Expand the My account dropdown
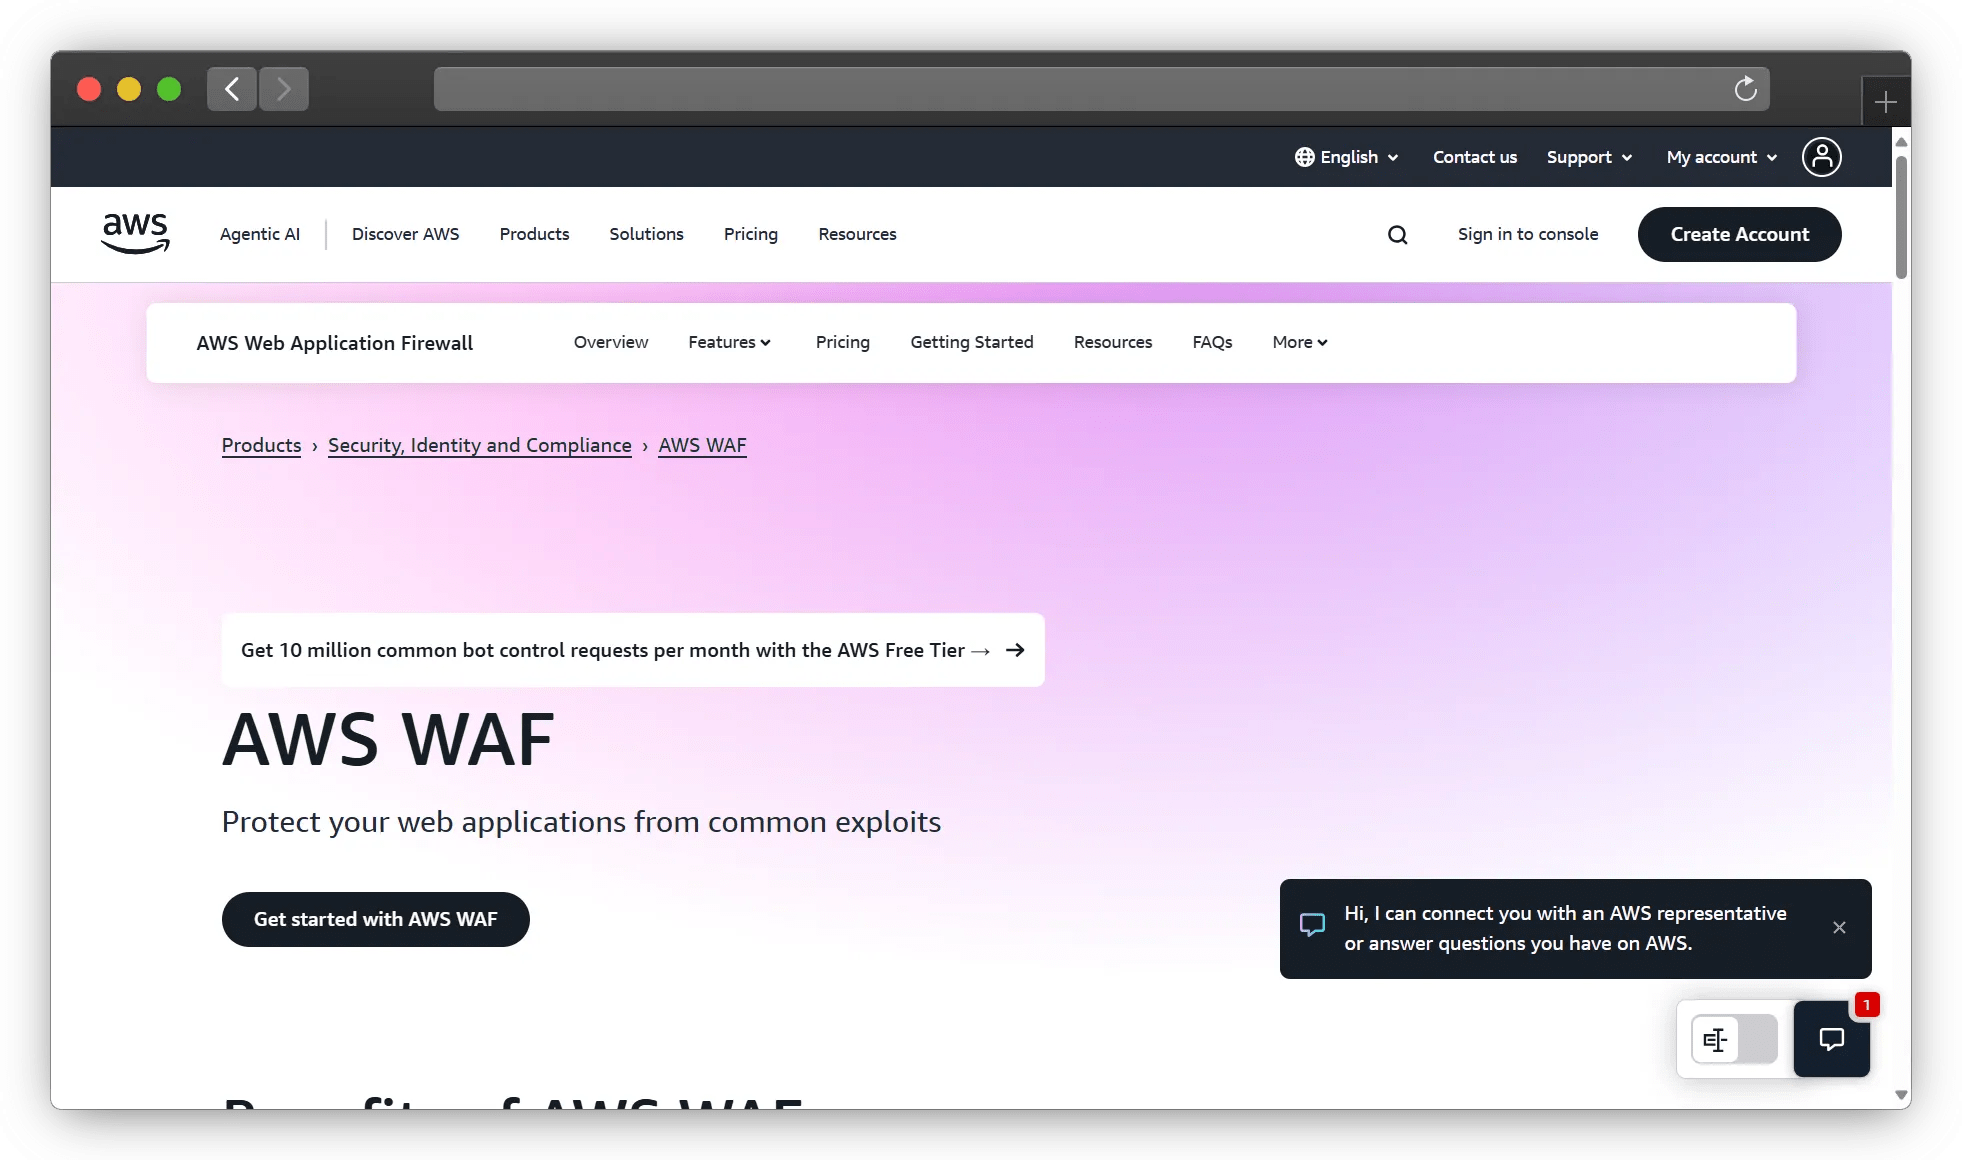 [1721, 157]
